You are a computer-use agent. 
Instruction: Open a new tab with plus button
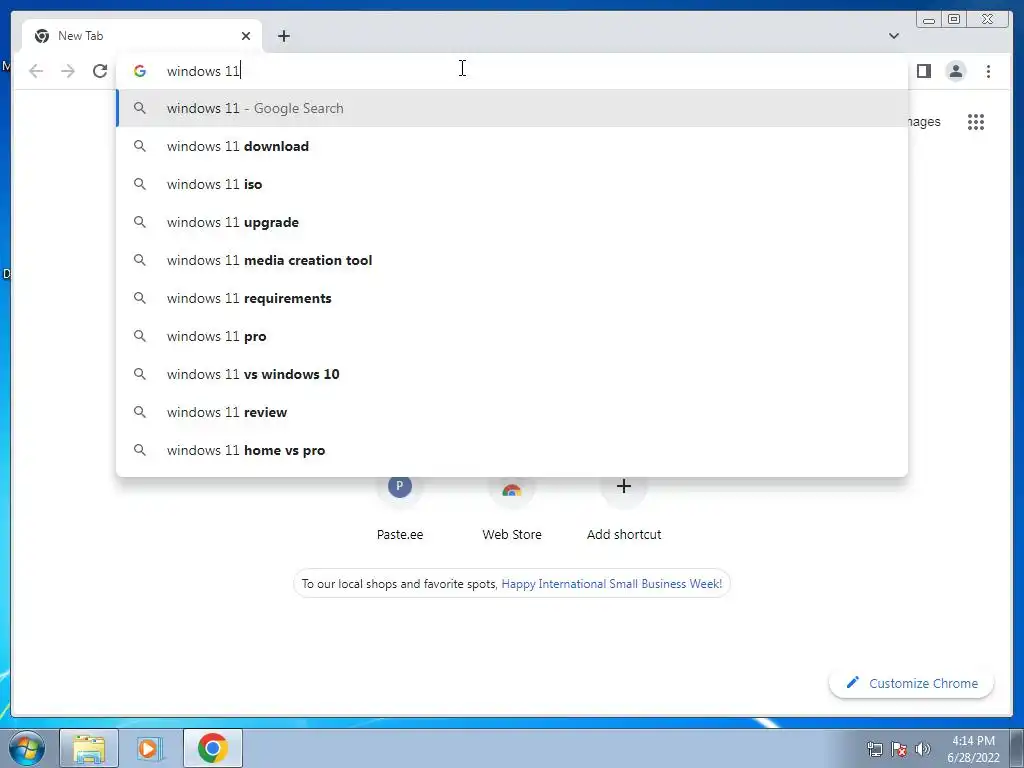283,36
